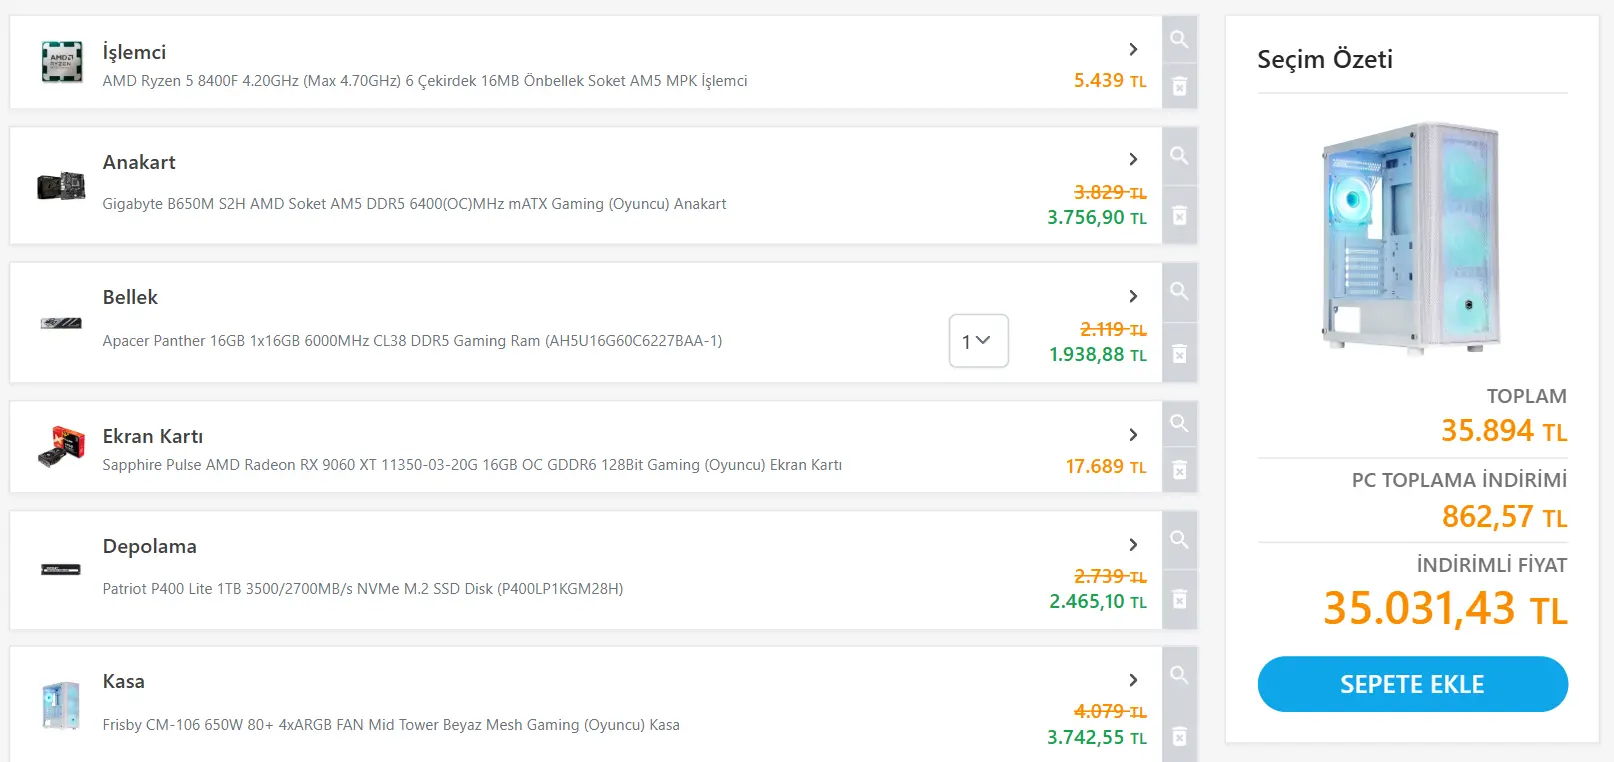Click the 2.465,10 TL discounted SSD price
This screenshot has height=762, width=1614.
click(1098, 602)
